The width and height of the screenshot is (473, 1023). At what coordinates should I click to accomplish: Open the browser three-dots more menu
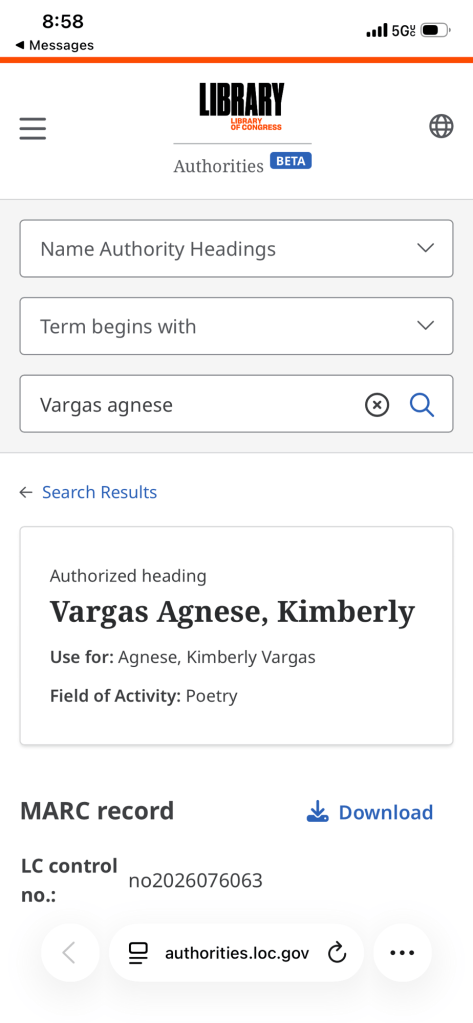402,953
